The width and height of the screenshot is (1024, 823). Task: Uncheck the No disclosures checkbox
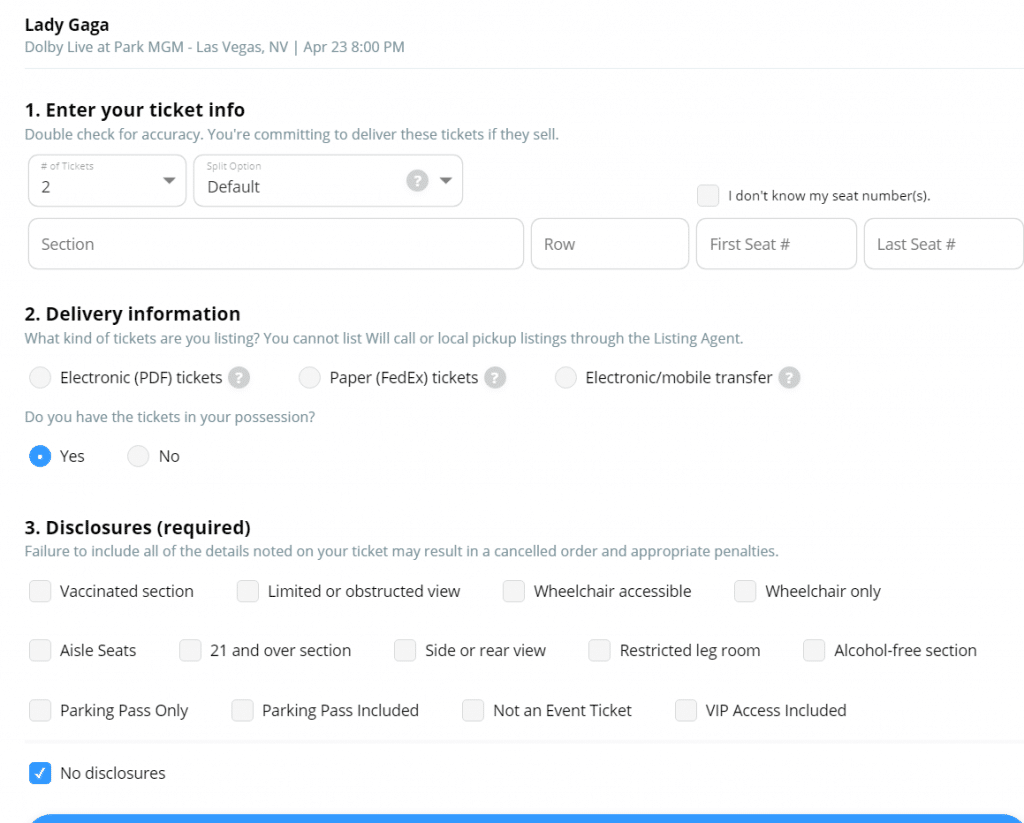(x=40, y=773)
